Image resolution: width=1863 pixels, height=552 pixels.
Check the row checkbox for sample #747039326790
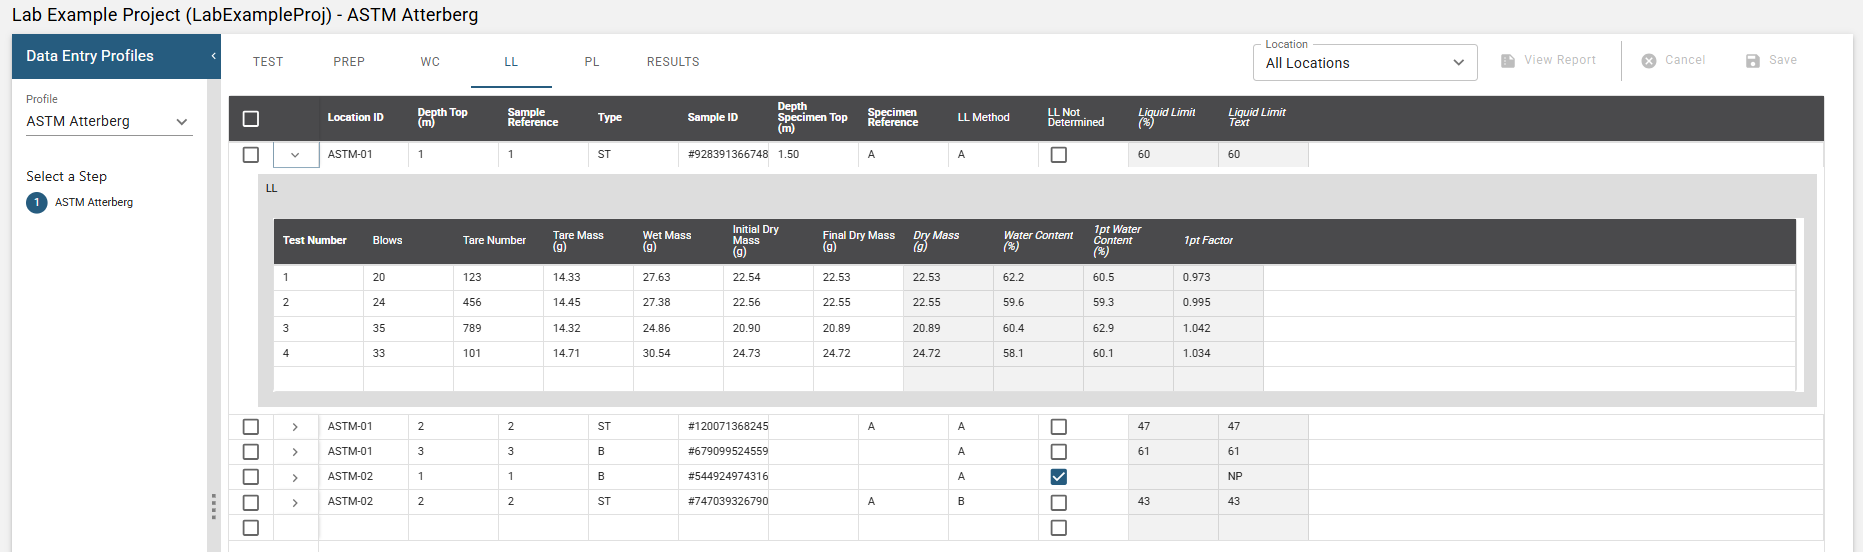(251, 502)
